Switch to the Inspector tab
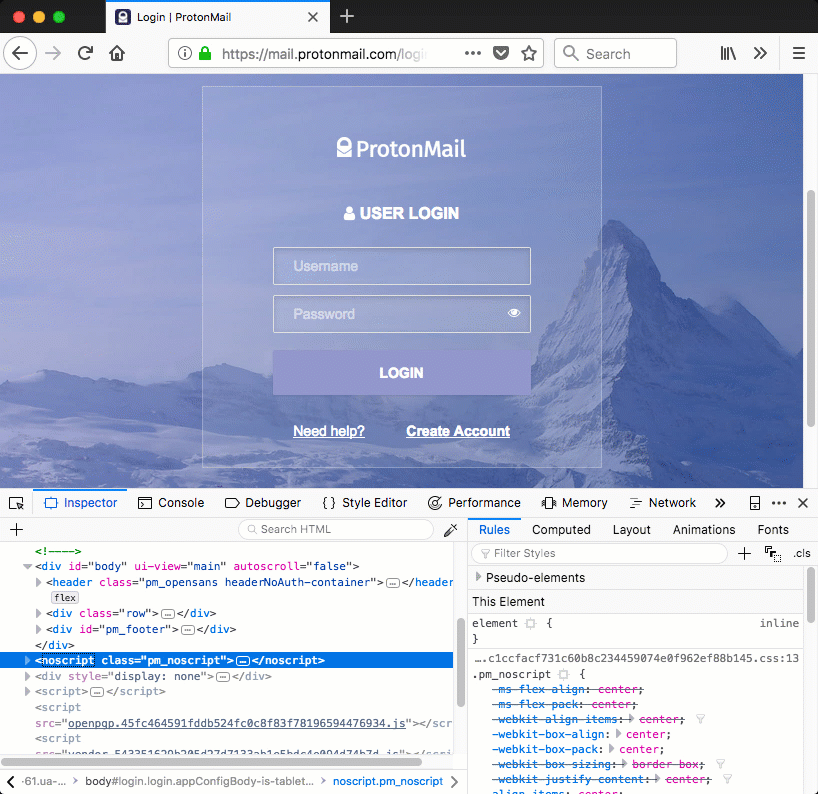818x794 pixels. click(x=80, y=503)
